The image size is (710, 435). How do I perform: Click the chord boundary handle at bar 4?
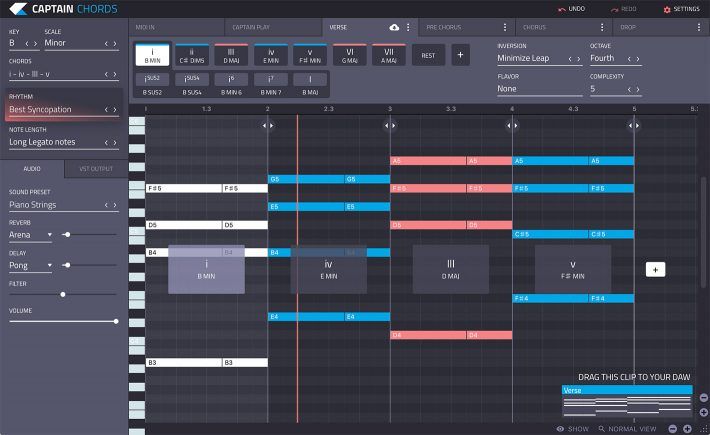tap(512, 125)
